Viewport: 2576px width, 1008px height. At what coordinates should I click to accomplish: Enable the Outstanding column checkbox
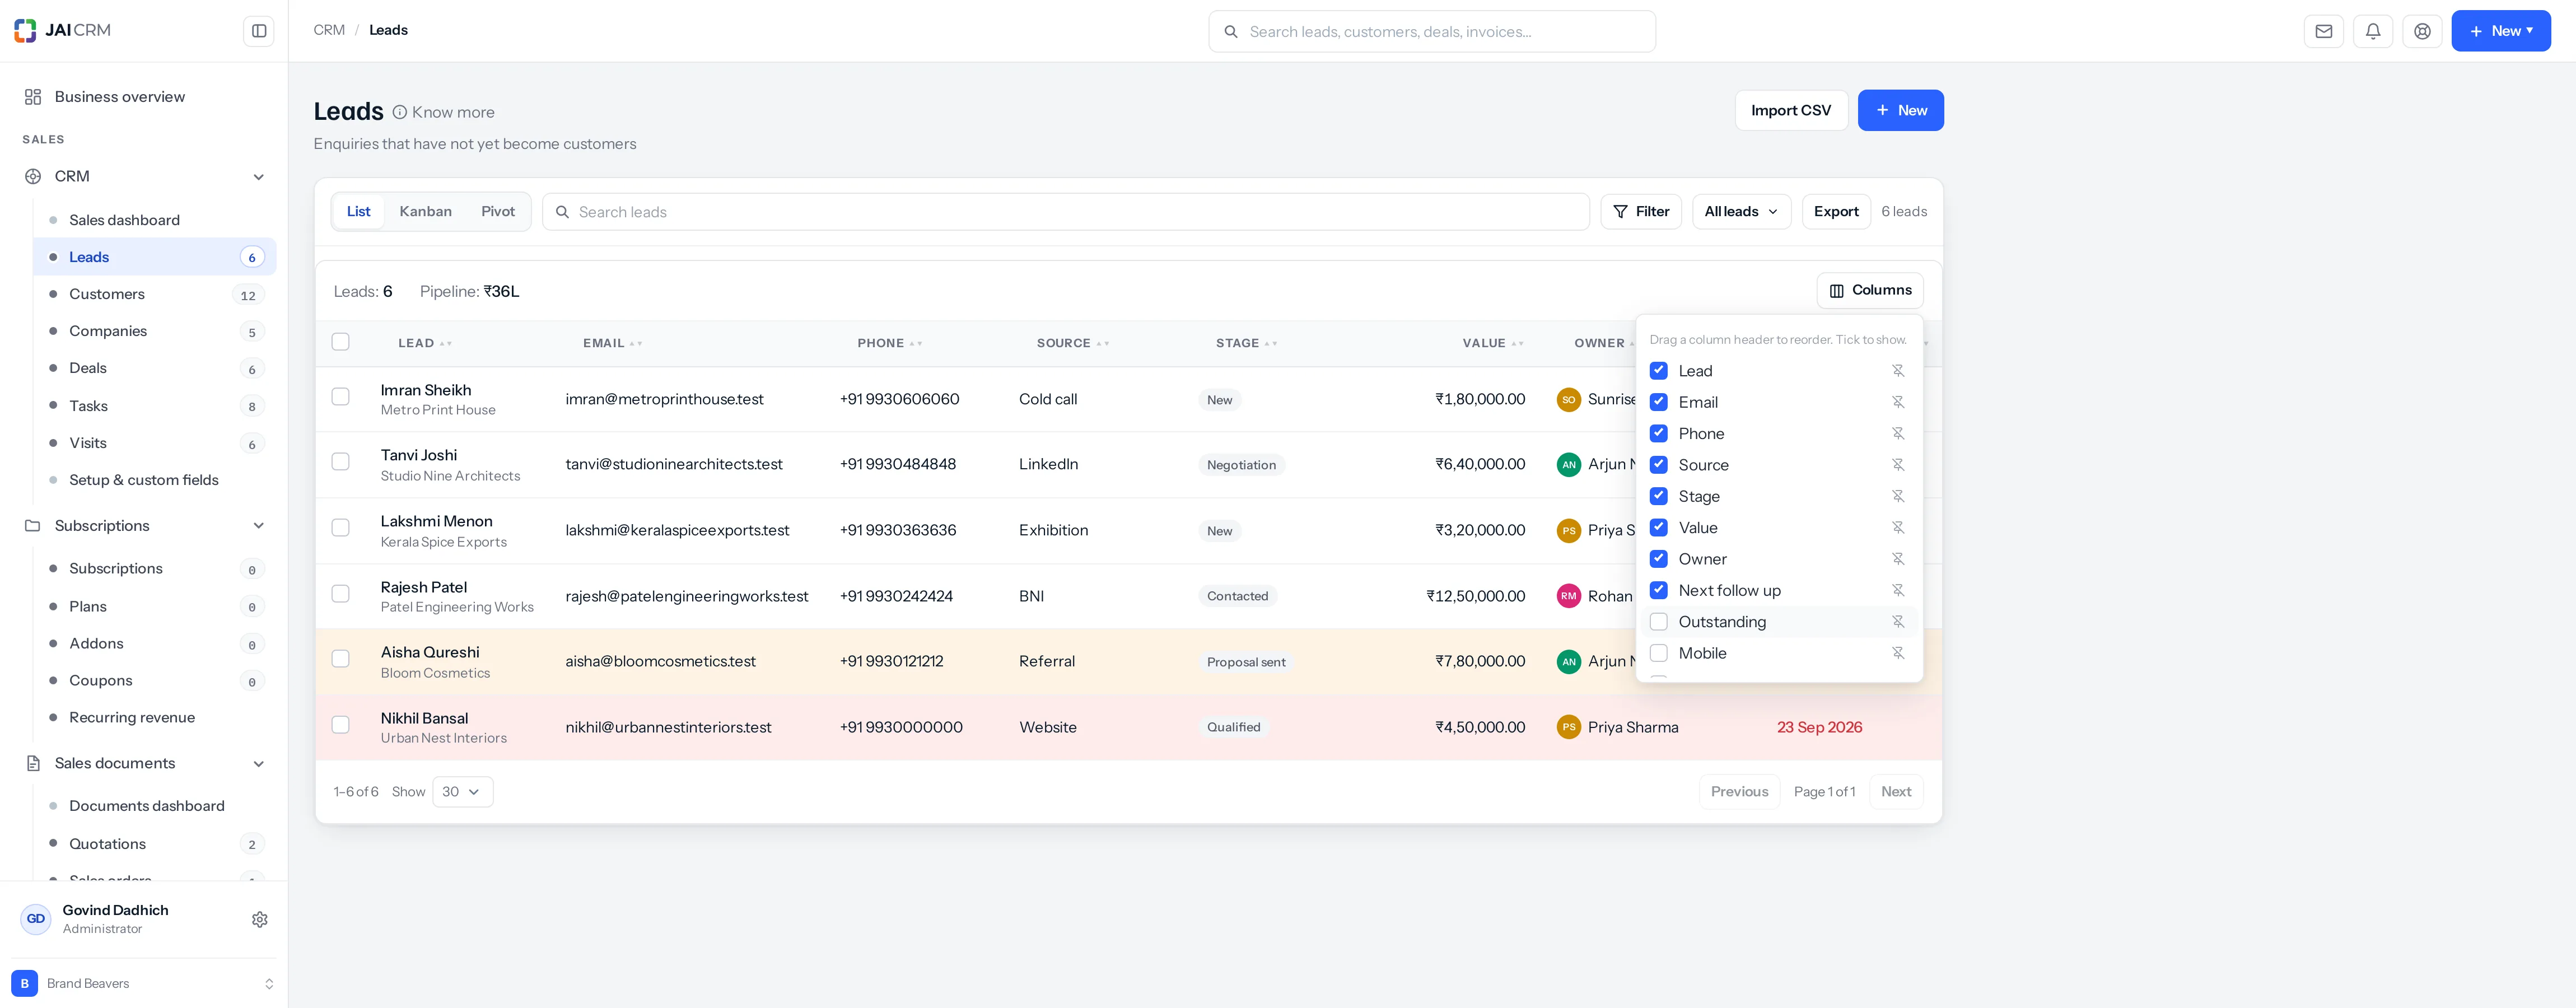(x=1658, y=622)
